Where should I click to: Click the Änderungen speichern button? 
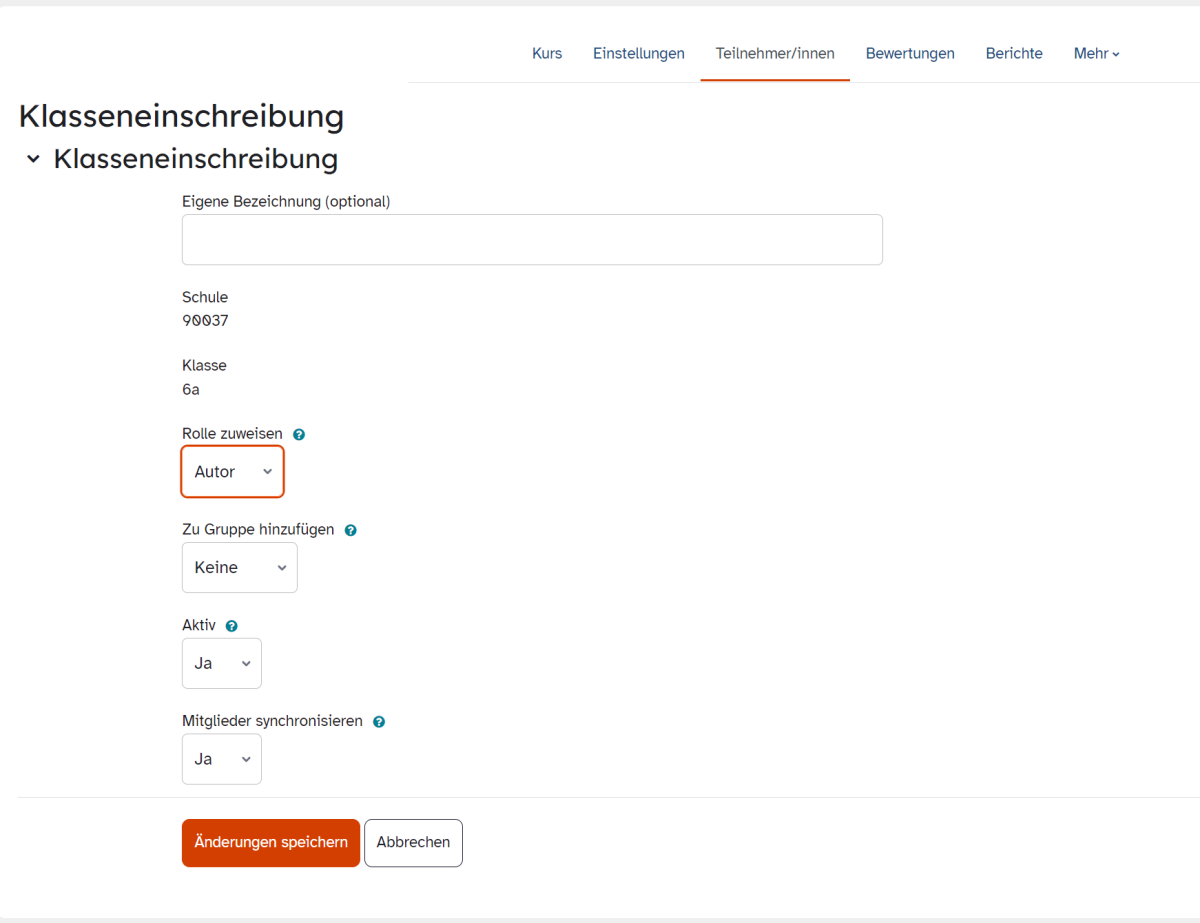pos(271,843)
